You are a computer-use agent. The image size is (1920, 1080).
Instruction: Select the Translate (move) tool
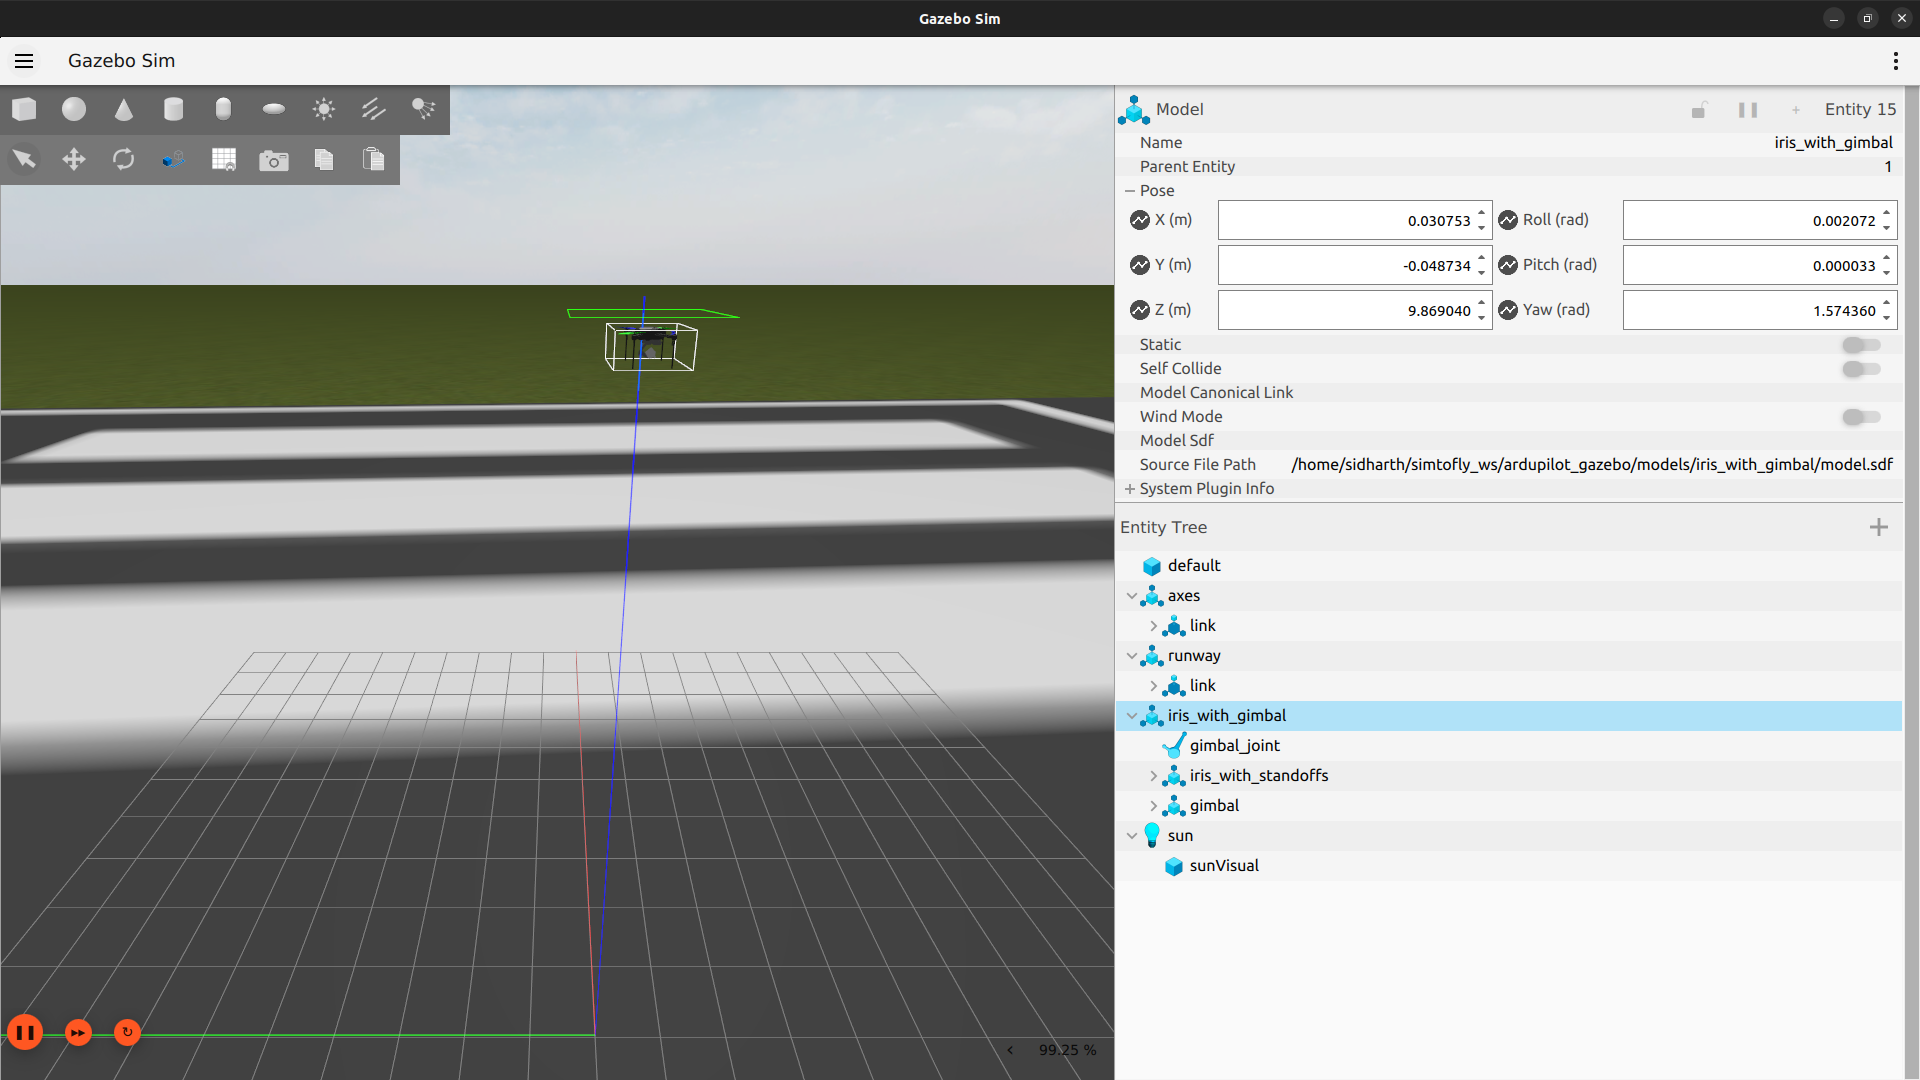[73, 159]
